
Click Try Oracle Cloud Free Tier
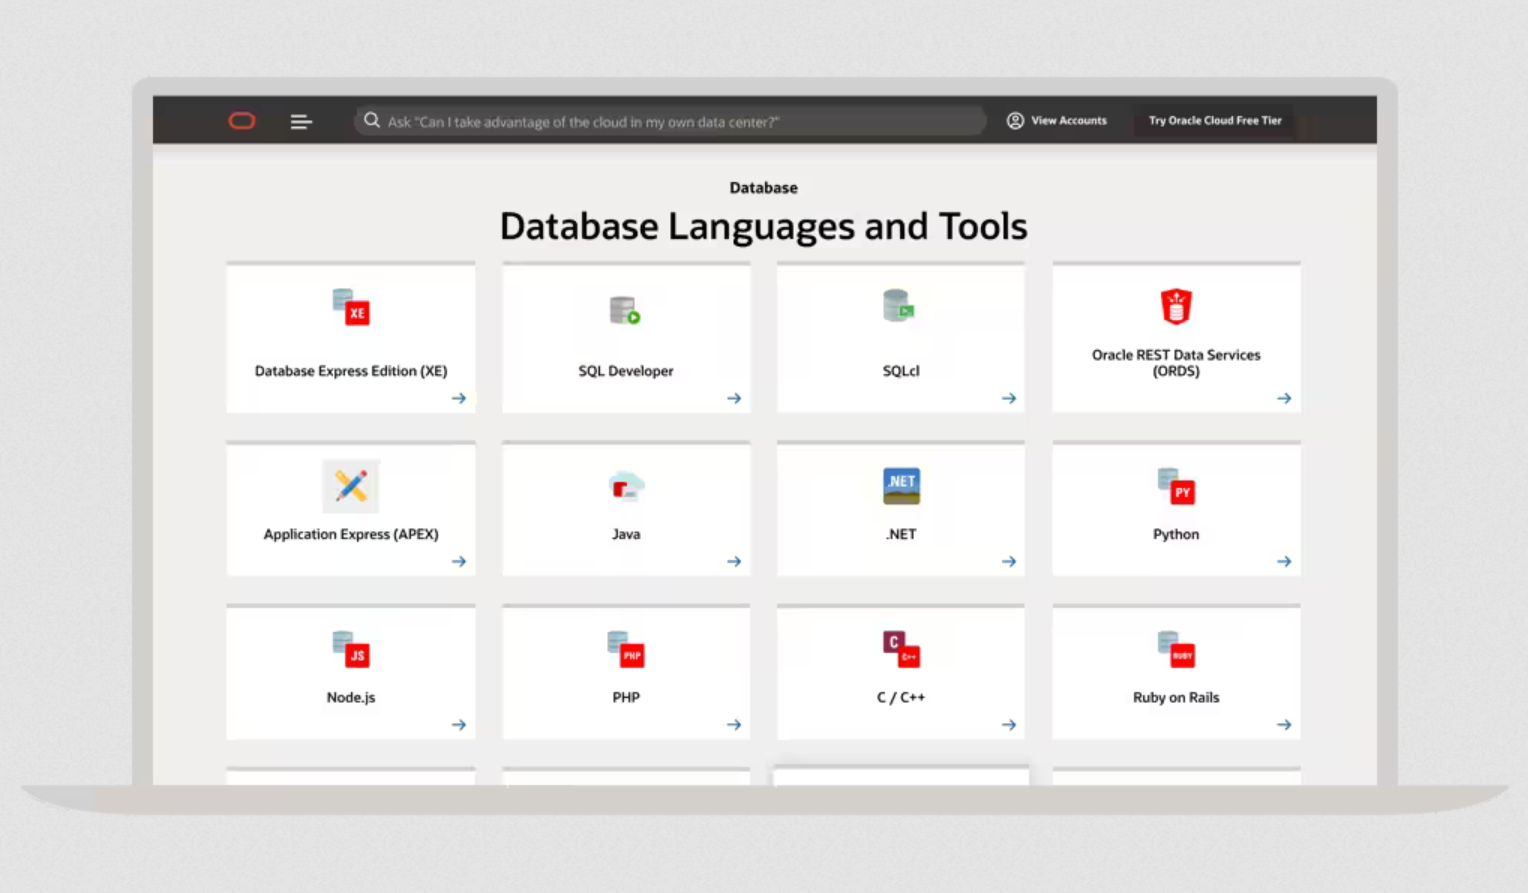1215,120
